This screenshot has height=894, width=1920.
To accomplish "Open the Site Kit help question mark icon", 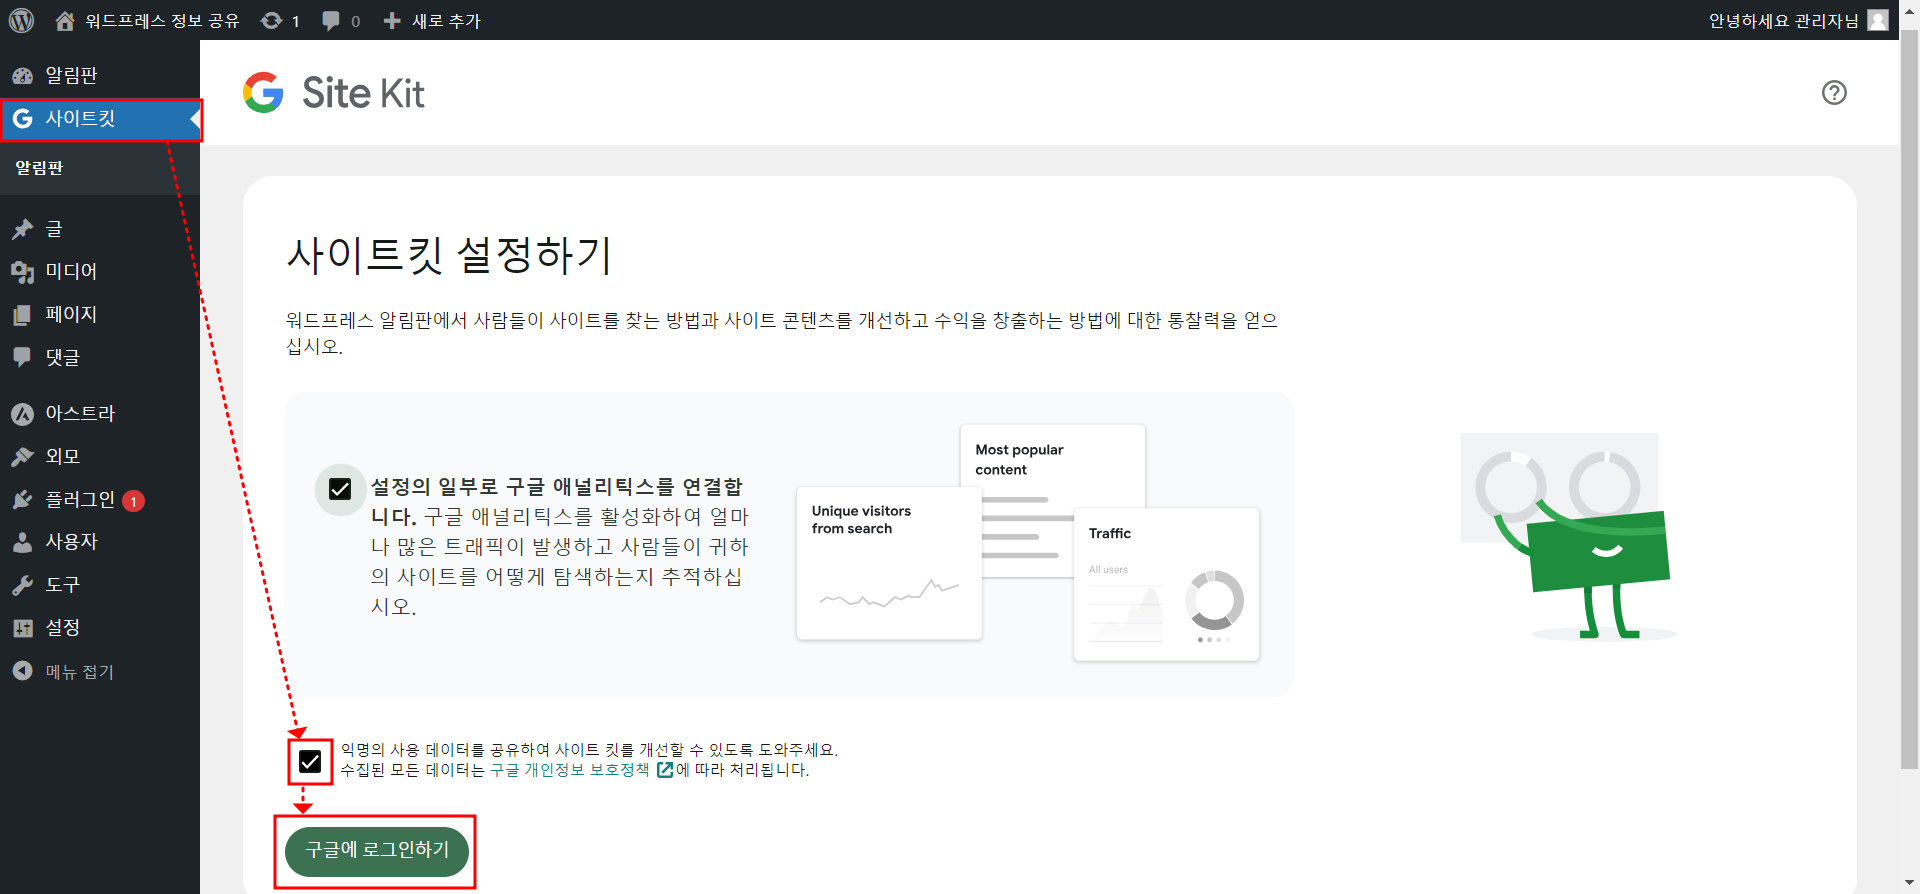I will pos(1834,93).
